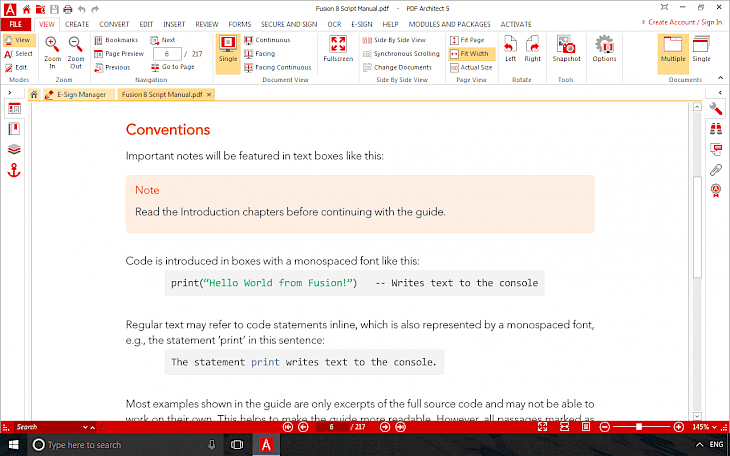This screenshot has width=730, height=456.
Task: Enable Continuous document view
Action: pyautogui.click(x=267, y=40)
